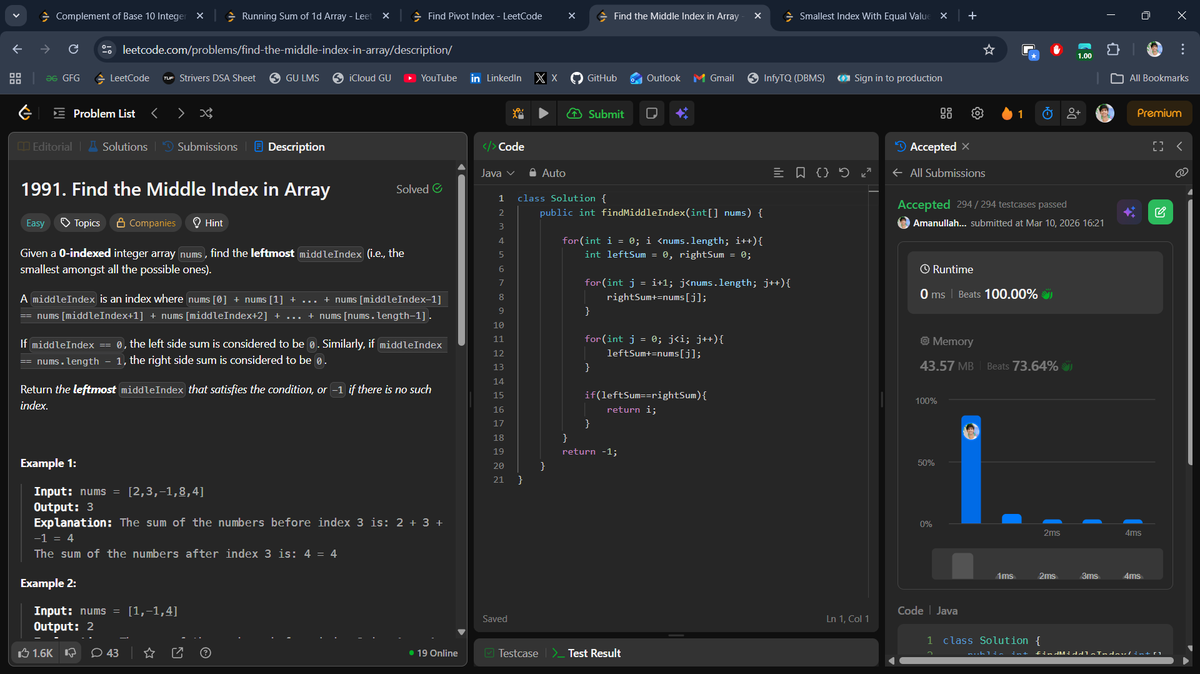Copy submission link icon
This screenshot has width=1200, height=674.
pos(1181,173)
